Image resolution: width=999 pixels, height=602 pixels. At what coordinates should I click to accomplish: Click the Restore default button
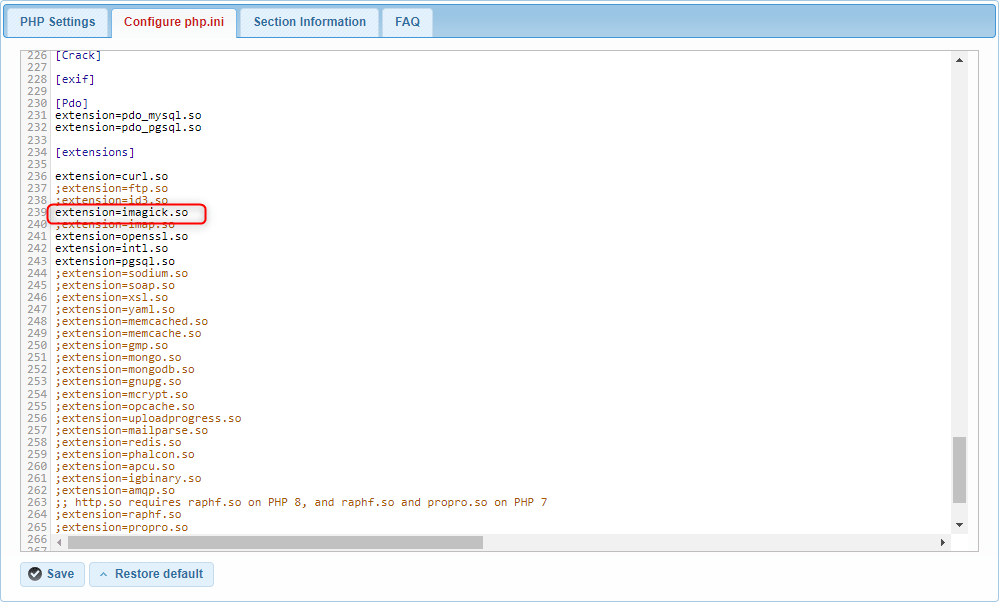click(151, 574)
